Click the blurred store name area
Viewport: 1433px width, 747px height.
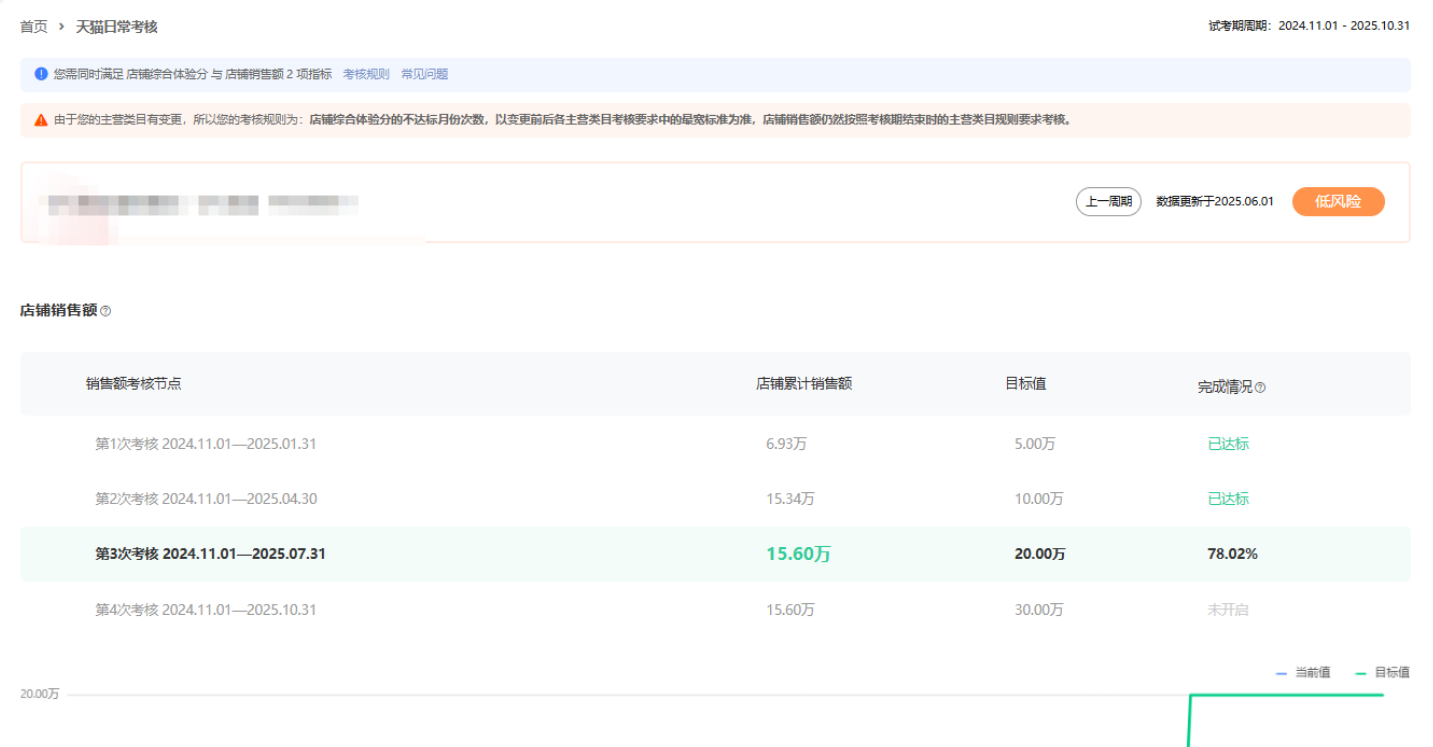tap(200, 204)
